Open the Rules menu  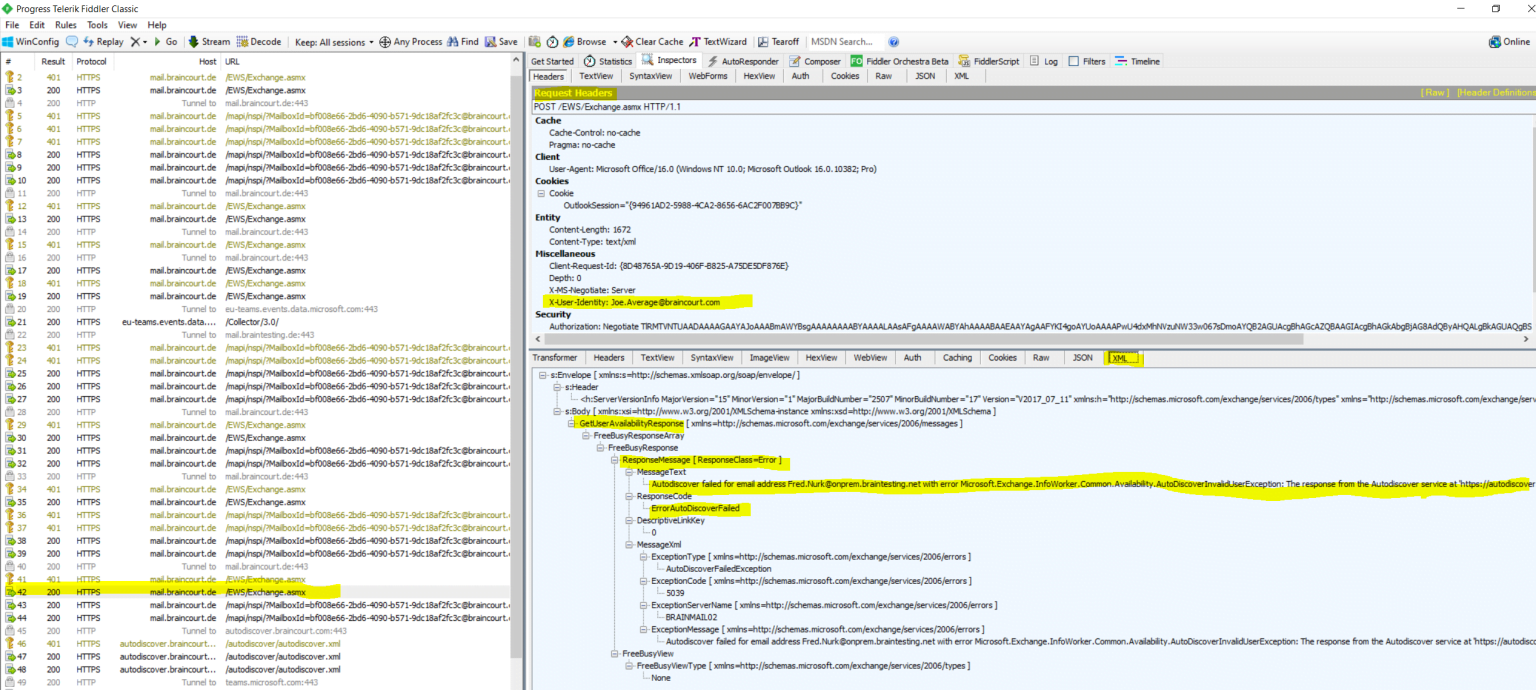66,24
